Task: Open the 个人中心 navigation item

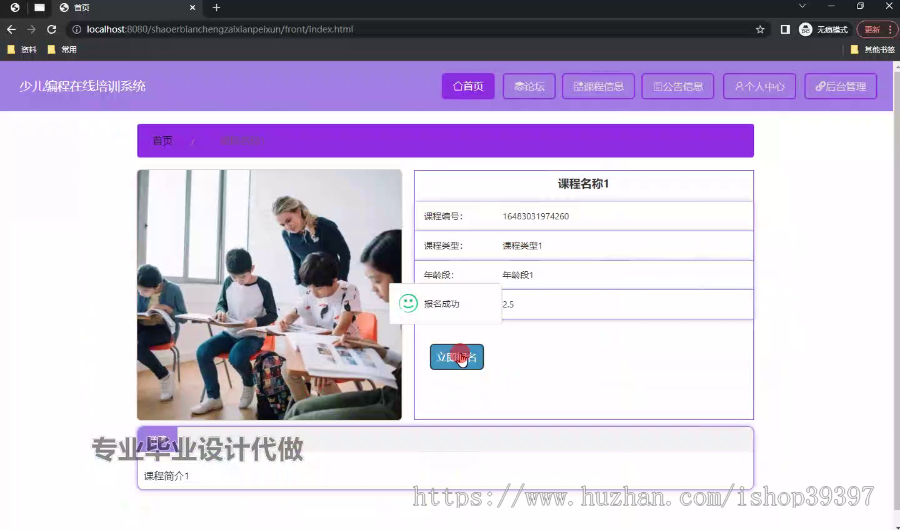Action: coord(759,86)
